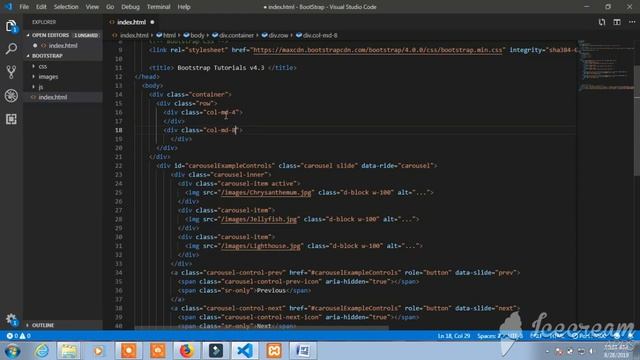The width and height of the screenshot is (640, 360).
Task: Click the Spaces indentation status item
Action: [x=489, y=336]
